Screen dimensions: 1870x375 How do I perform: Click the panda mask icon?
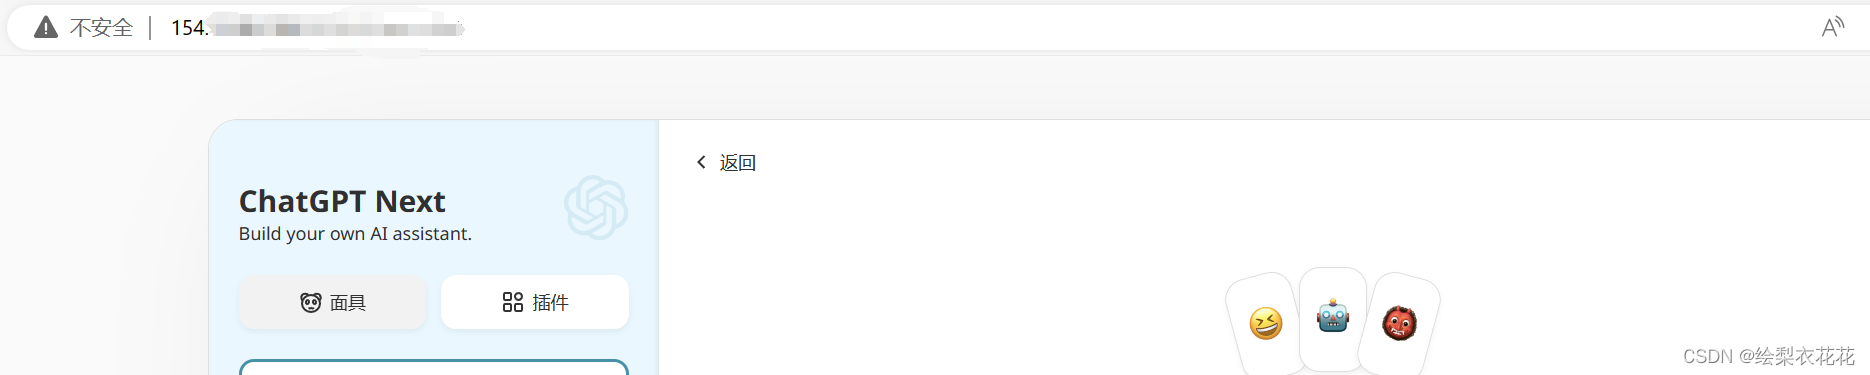pos(311,302)
